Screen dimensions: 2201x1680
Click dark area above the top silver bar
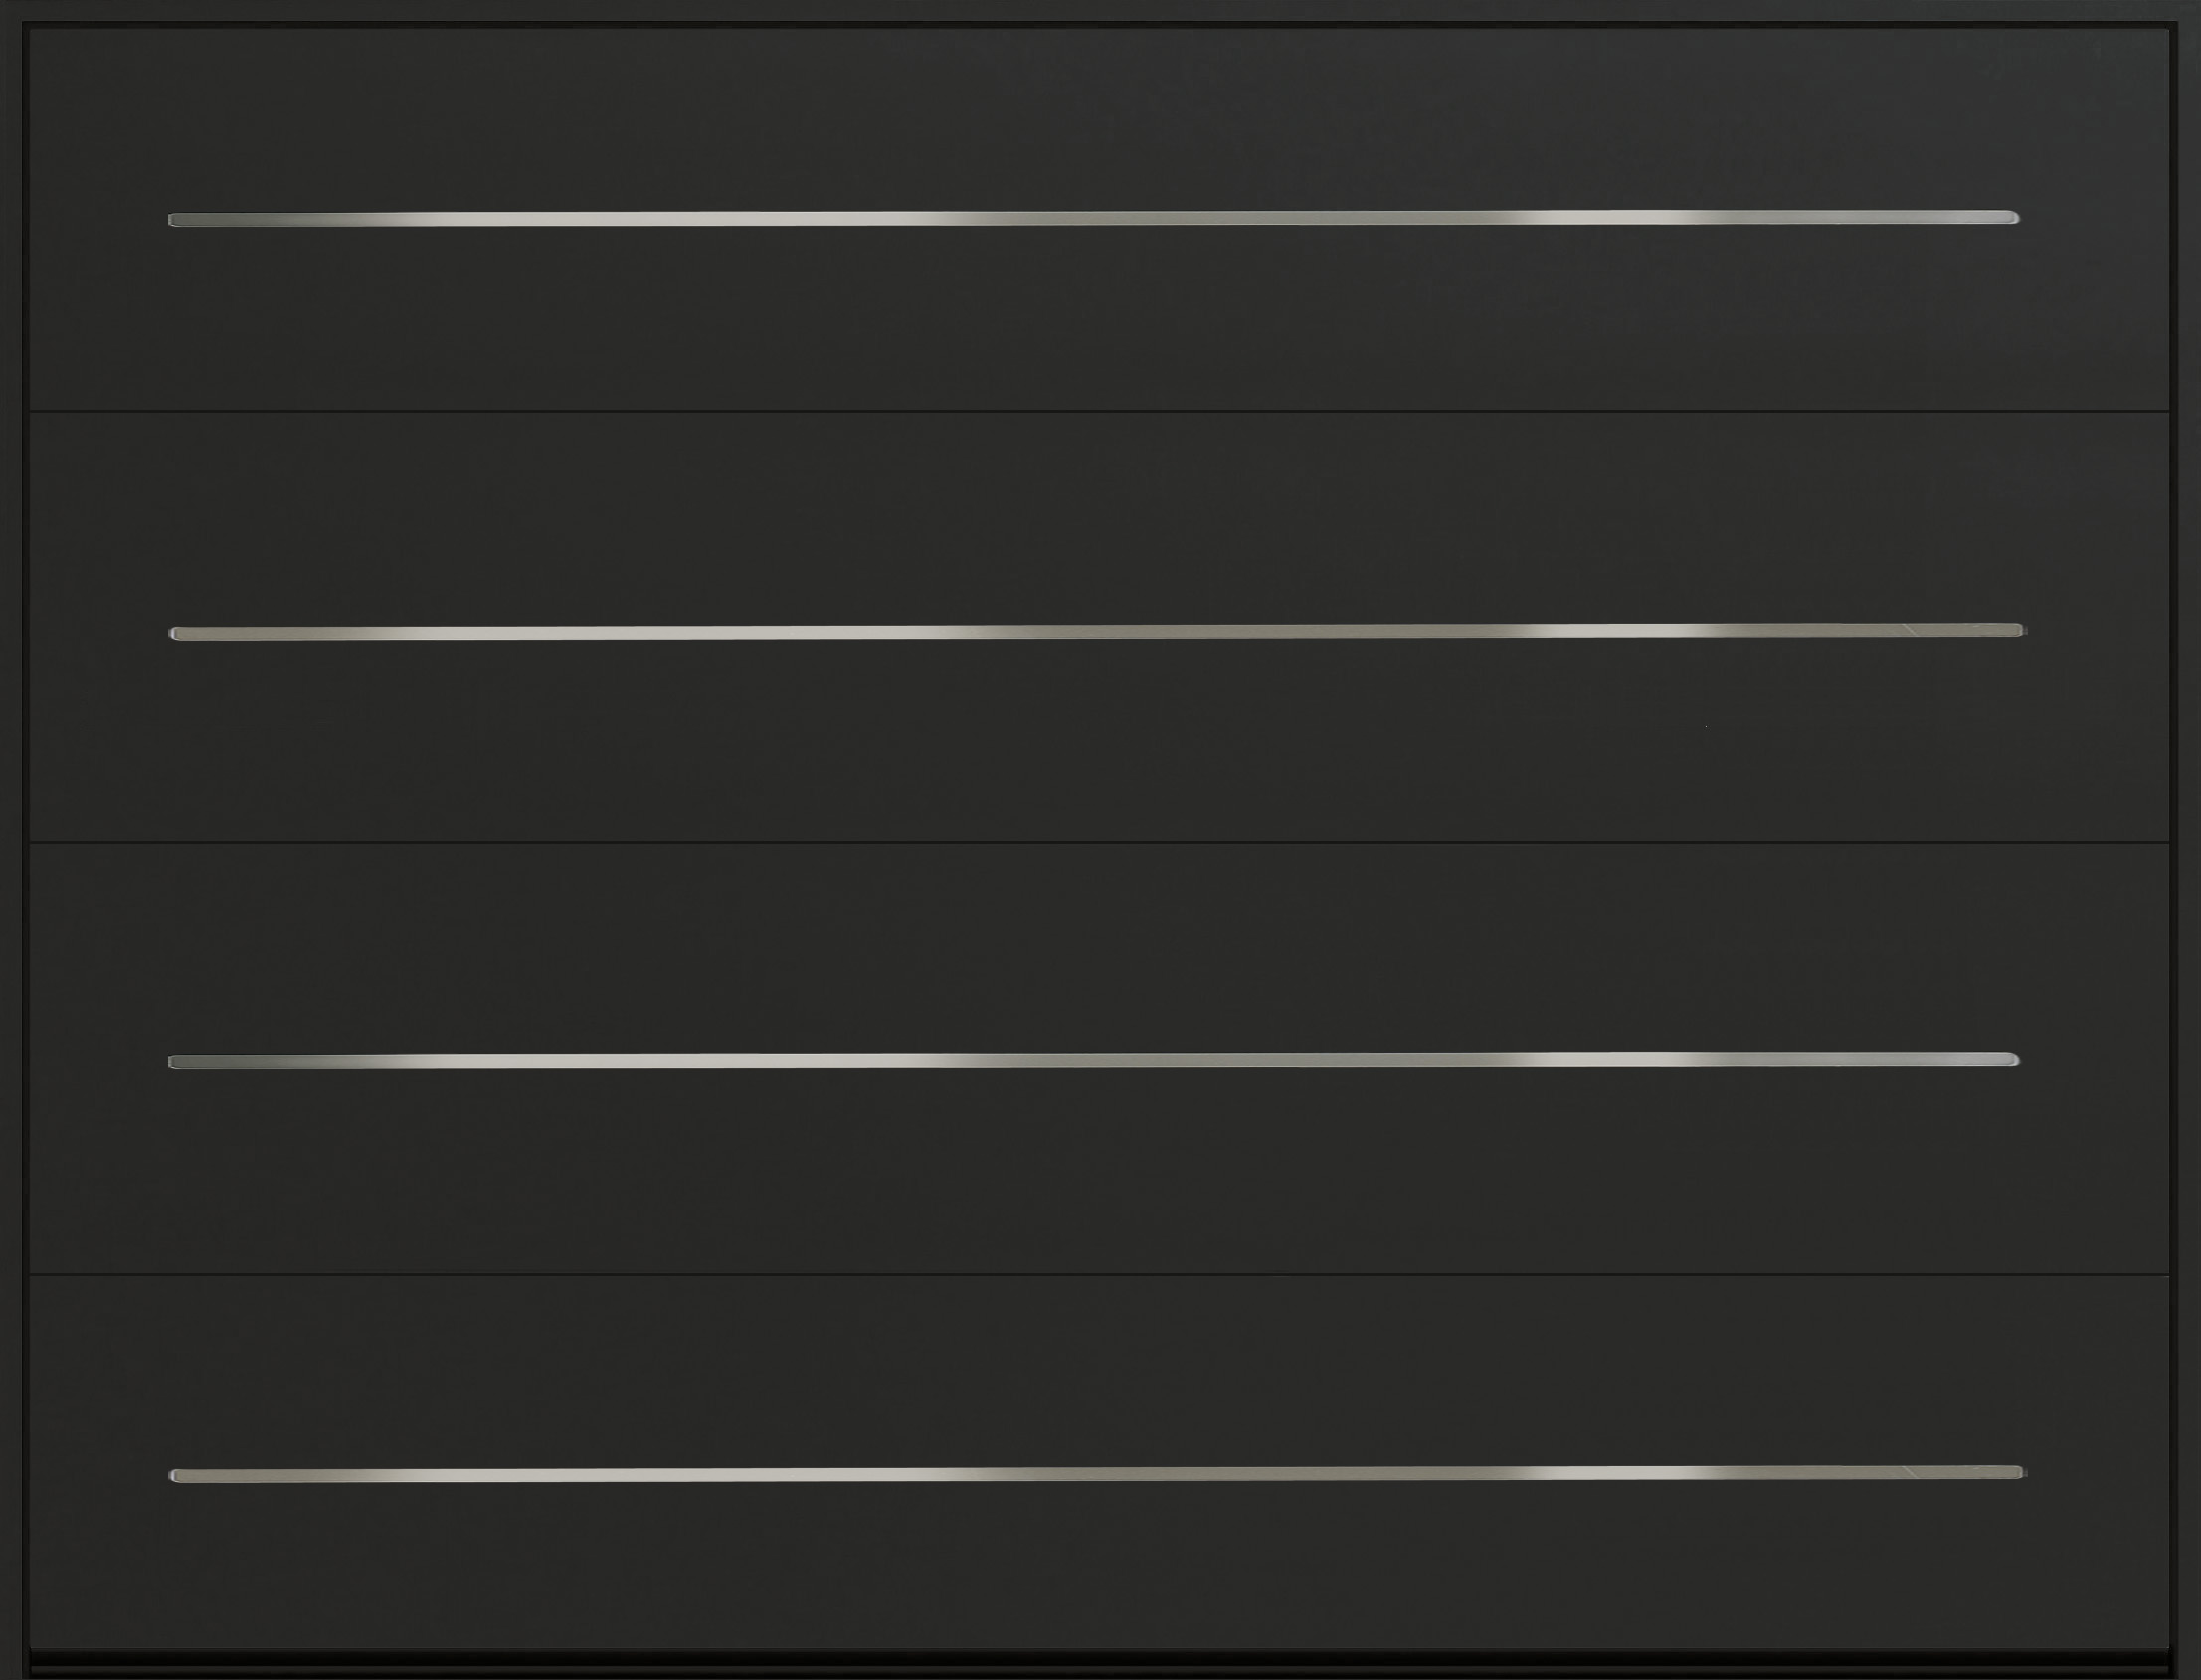(1100, 120)
